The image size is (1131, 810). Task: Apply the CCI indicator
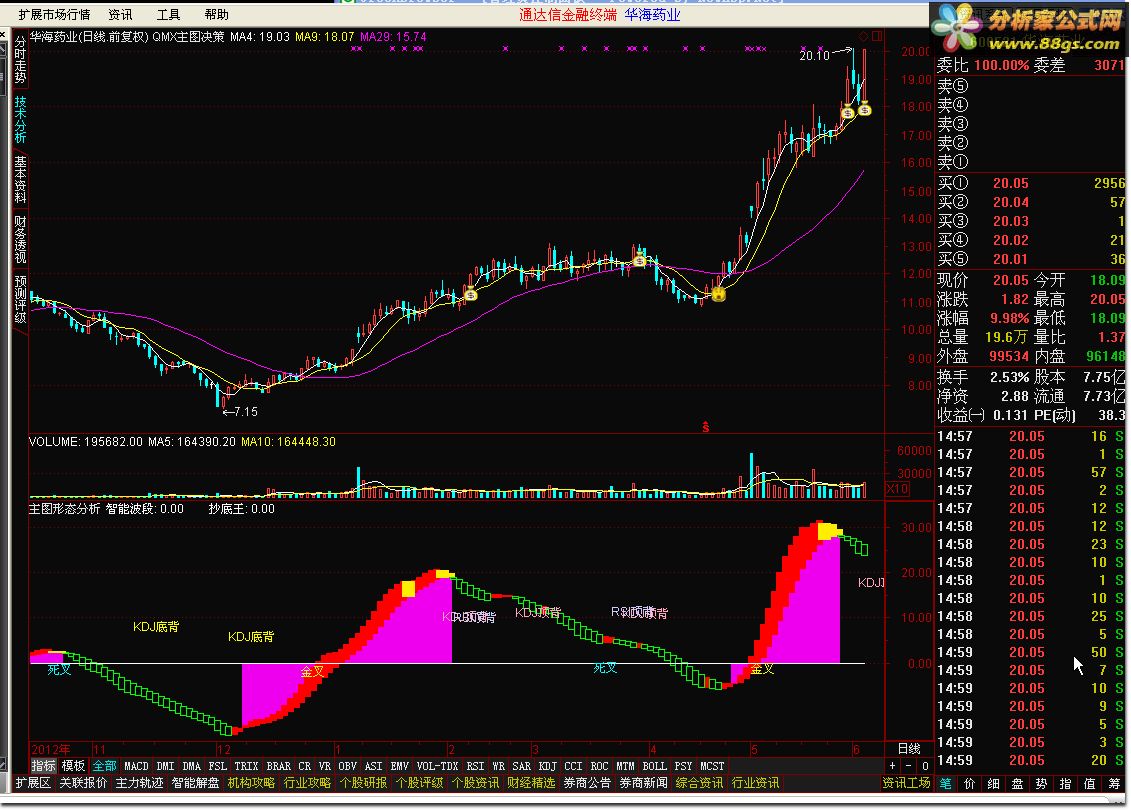click(573, 766)
